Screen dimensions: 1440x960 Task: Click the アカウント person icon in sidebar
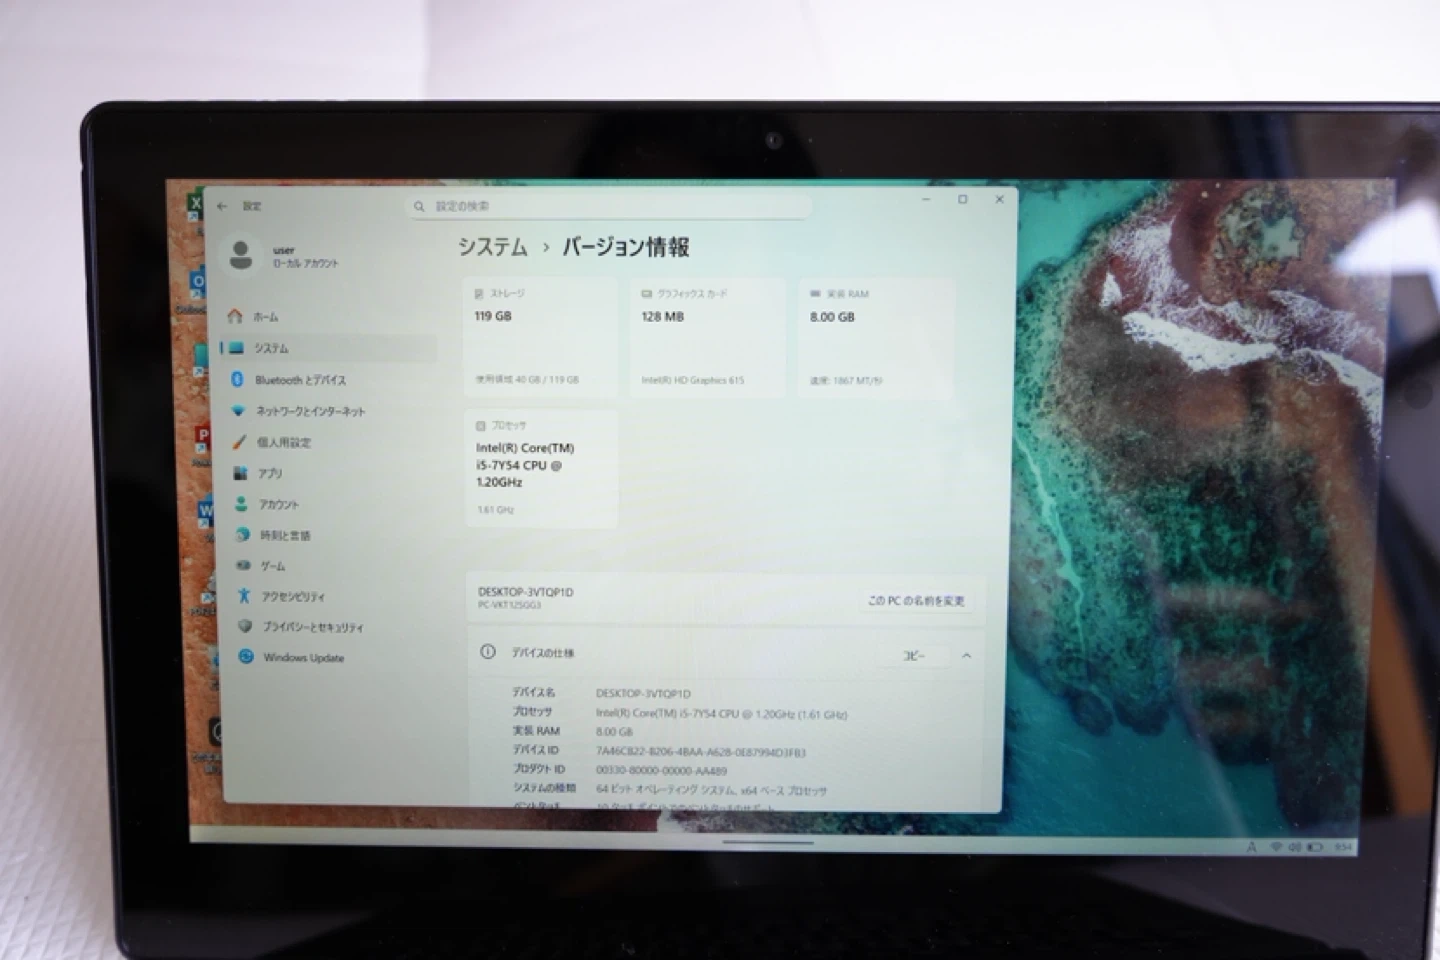click(241, 504)
